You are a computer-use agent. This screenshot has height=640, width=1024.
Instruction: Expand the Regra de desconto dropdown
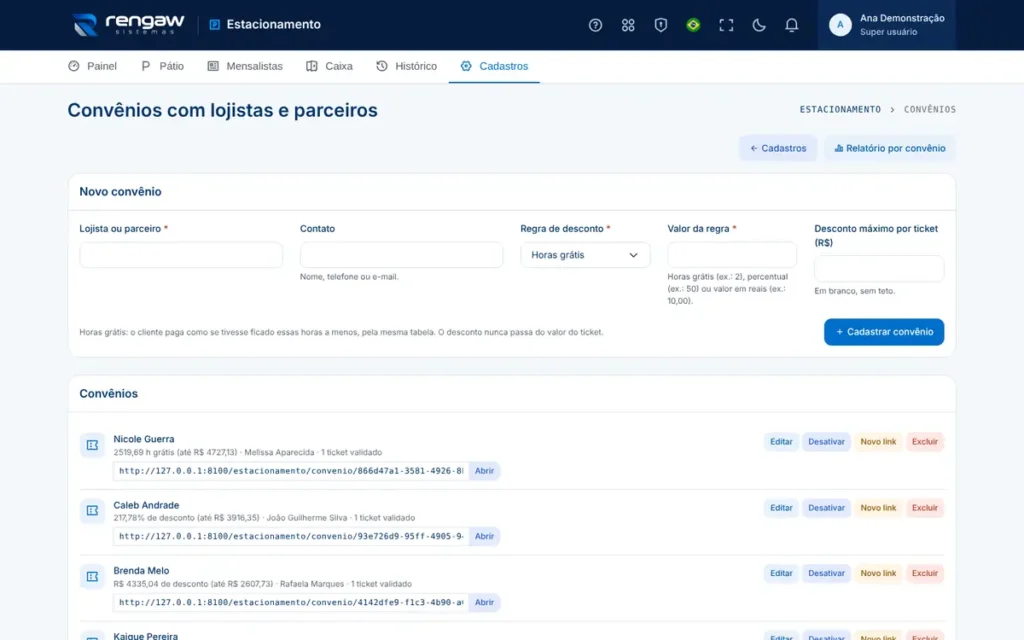tap(585, 255)
